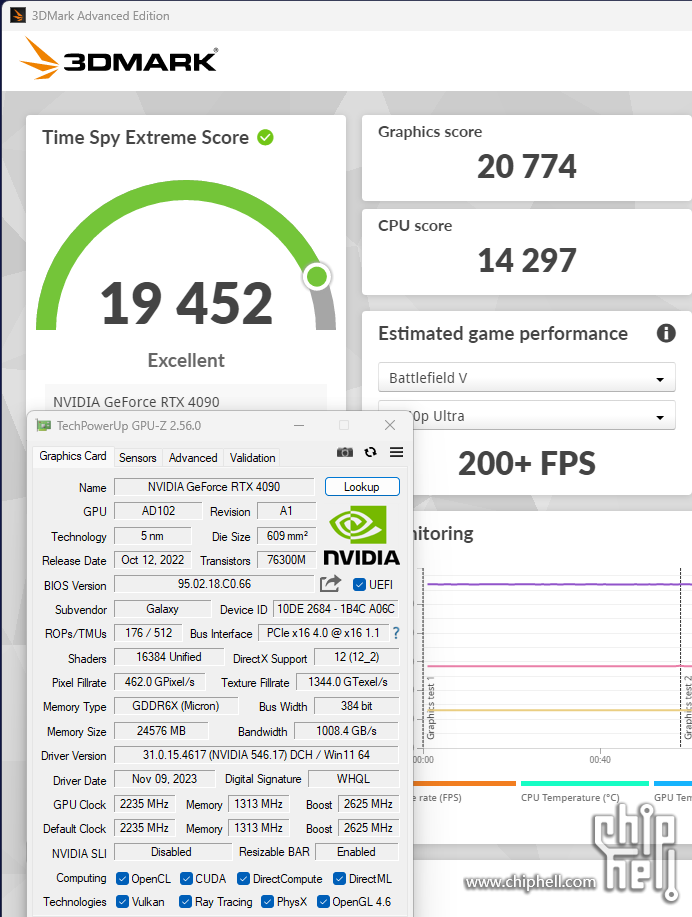The width and height of the screenshot is (692, 917).
Task: Click the Driver Version field
Action: (256, 754)
